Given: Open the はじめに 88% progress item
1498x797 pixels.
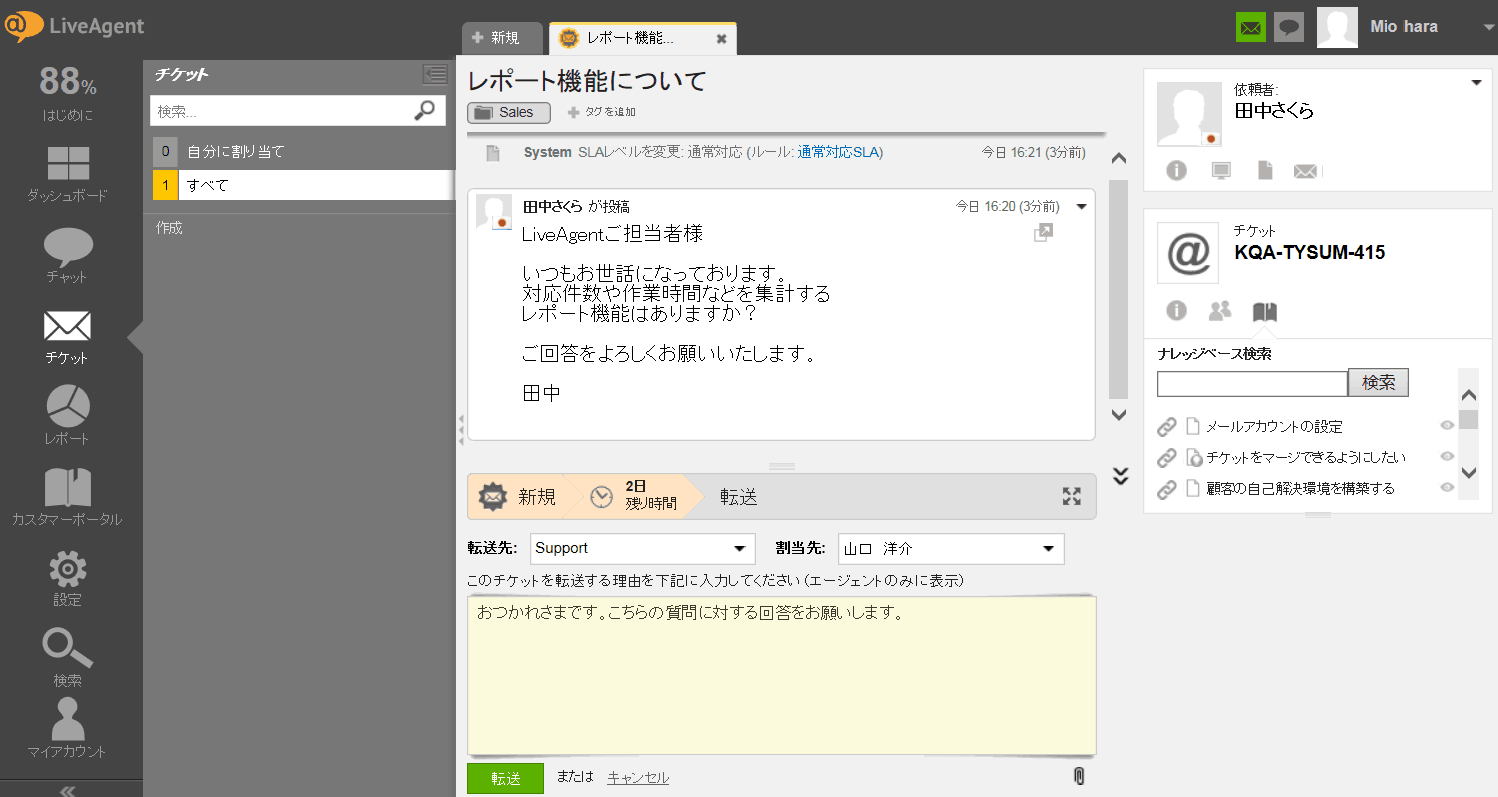Looking at the screenshot, I should 68,93.
